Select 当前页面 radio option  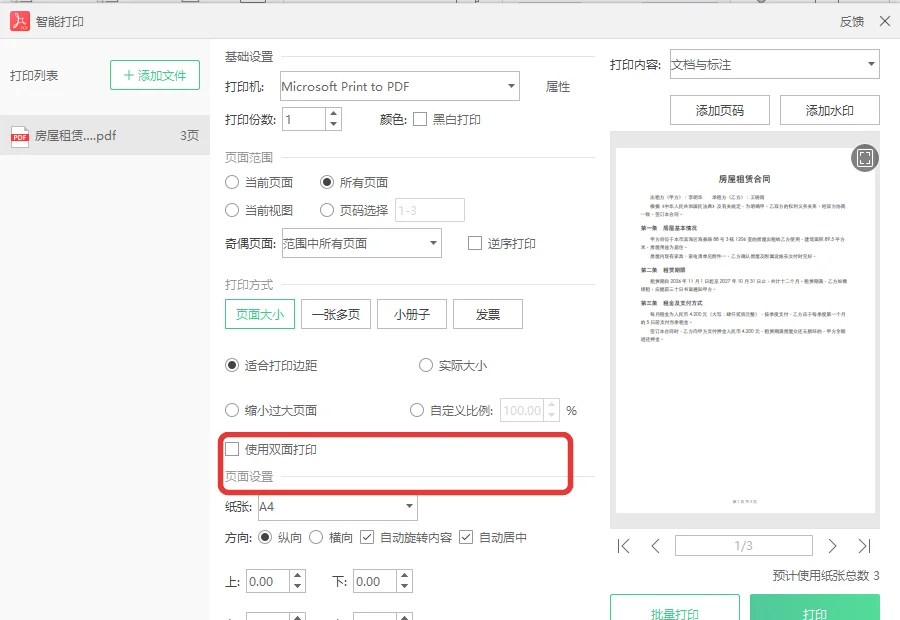tap(232, 183)
